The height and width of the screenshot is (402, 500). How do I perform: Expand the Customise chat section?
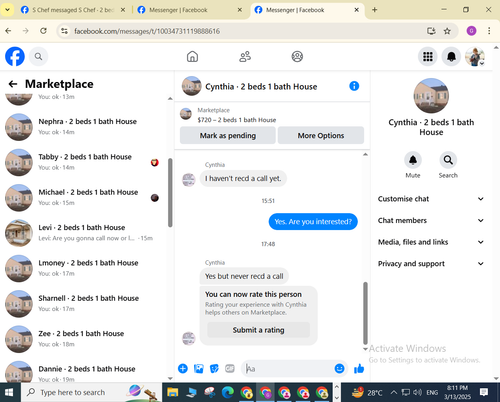click(431, 199)
